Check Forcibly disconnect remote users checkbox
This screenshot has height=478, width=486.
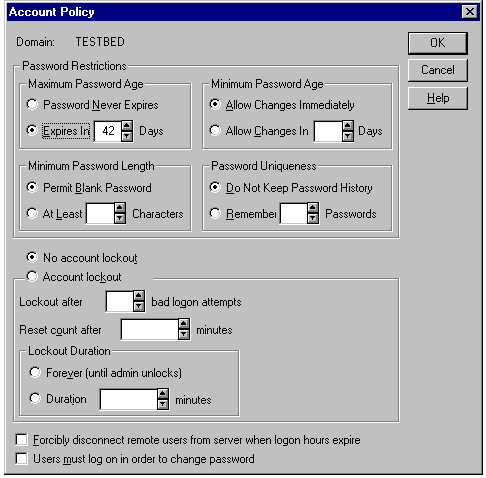point(22,439)
